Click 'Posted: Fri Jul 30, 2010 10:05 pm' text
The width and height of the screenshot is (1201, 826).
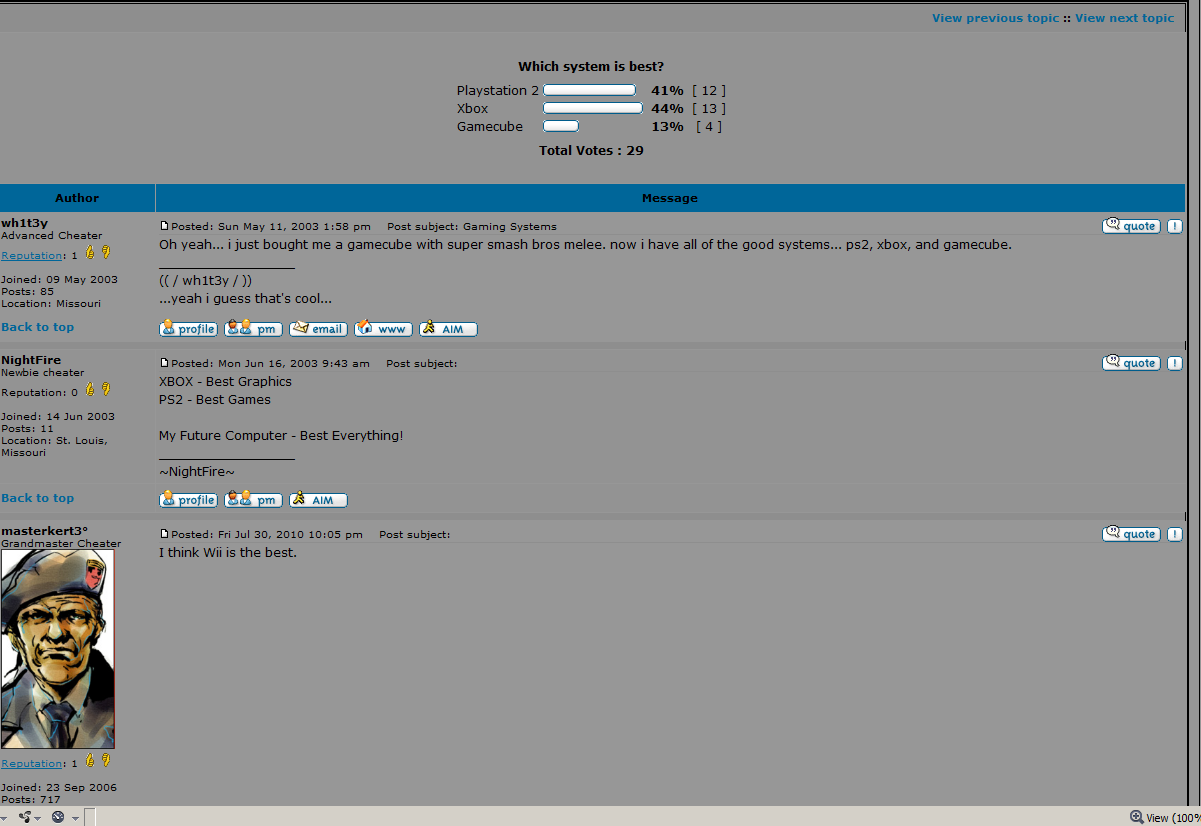click(267, 535)
